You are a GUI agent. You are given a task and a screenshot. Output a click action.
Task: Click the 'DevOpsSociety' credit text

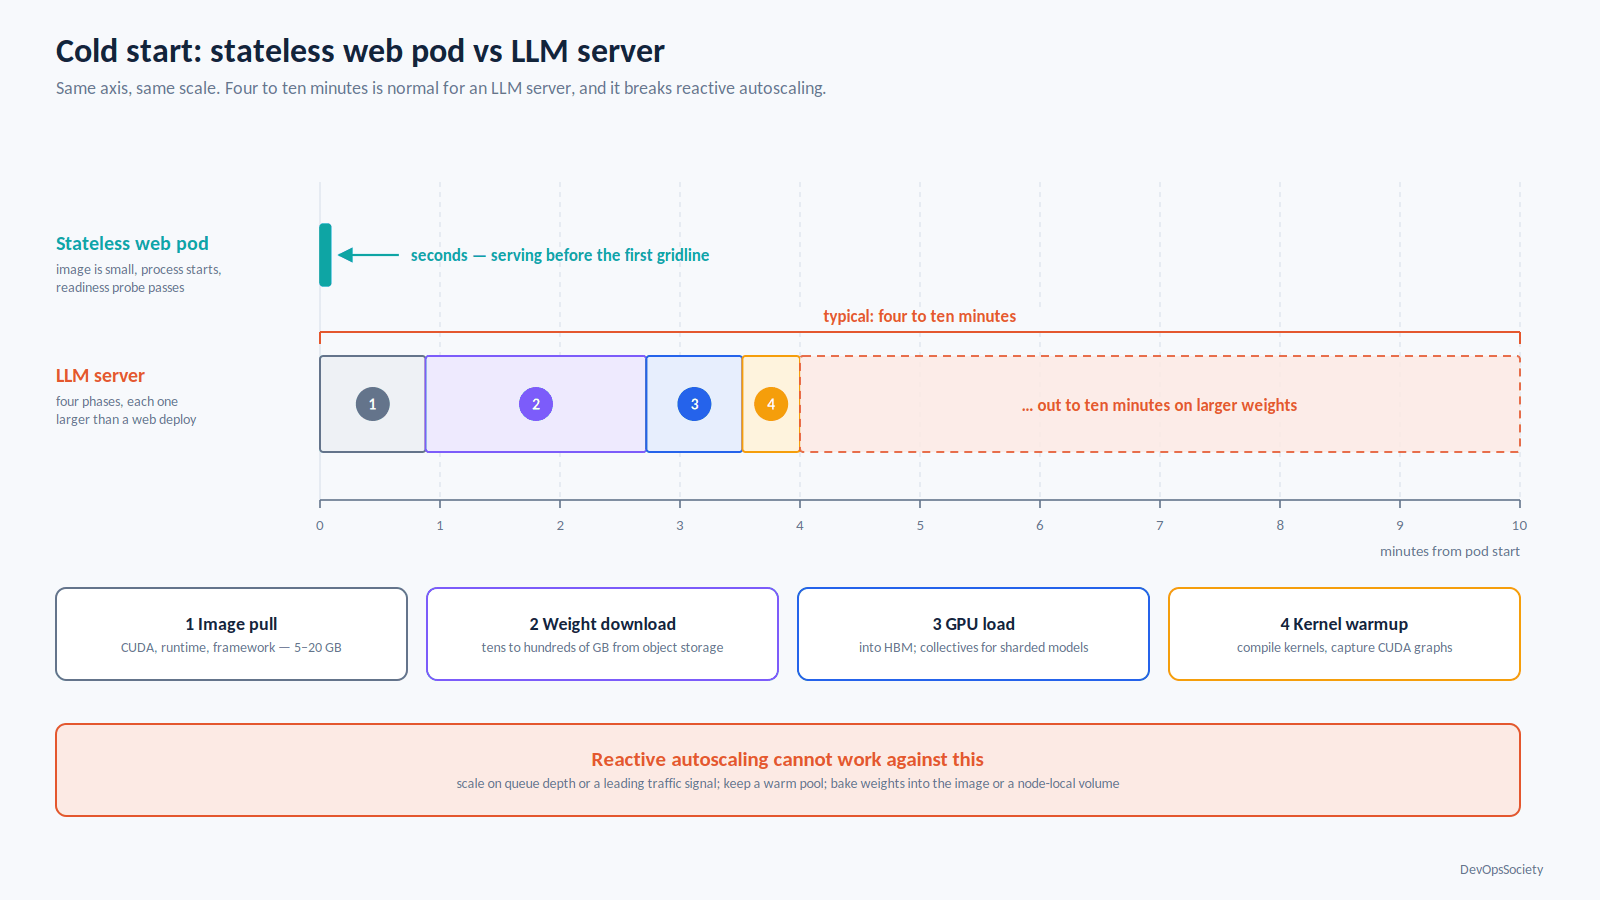pyautogui.click(x=1501, y=870)
